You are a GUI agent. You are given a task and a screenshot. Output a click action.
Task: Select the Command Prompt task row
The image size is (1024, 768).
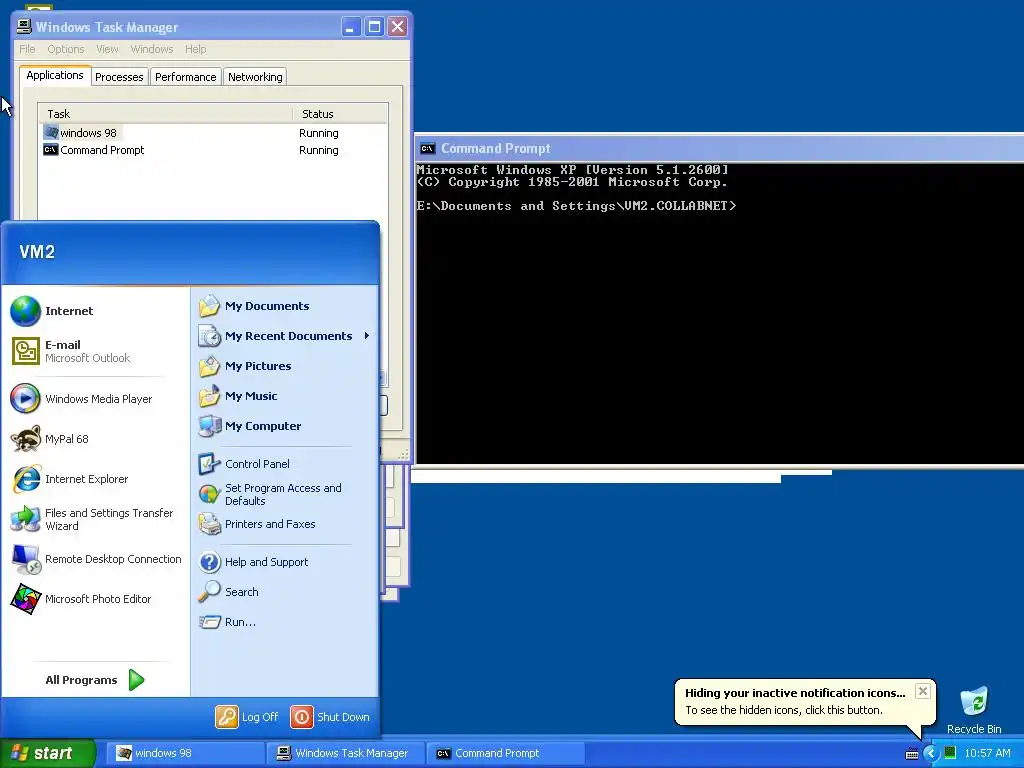212,150
